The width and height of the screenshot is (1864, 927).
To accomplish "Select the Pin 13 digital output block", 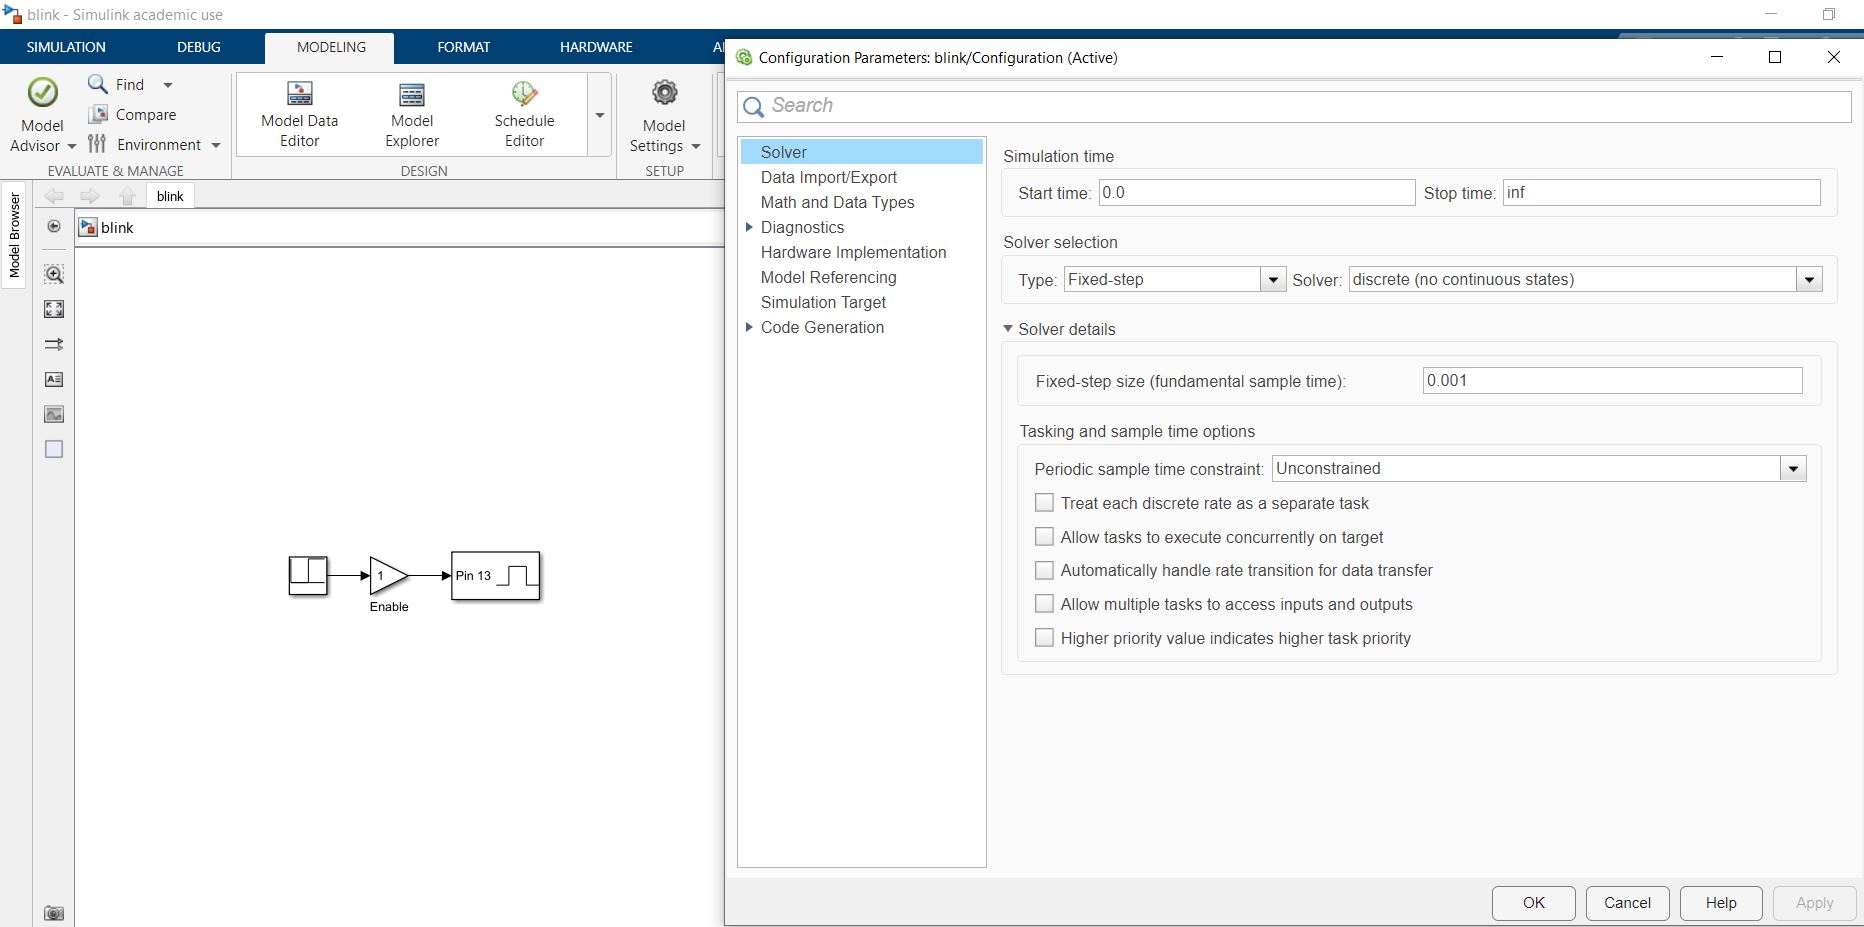I will pyautogui.click(x=496, y=576).
